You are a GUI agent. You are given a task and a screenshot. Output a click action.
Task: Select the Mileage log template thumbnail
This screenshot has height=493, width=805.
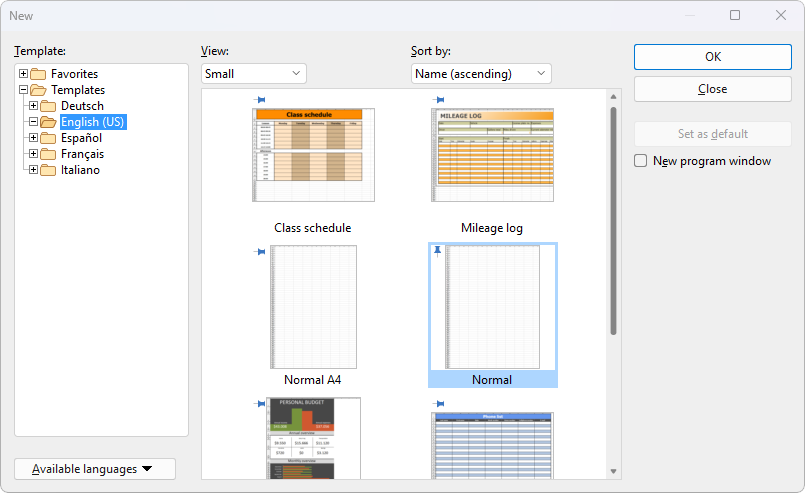[x=492, y=155]
